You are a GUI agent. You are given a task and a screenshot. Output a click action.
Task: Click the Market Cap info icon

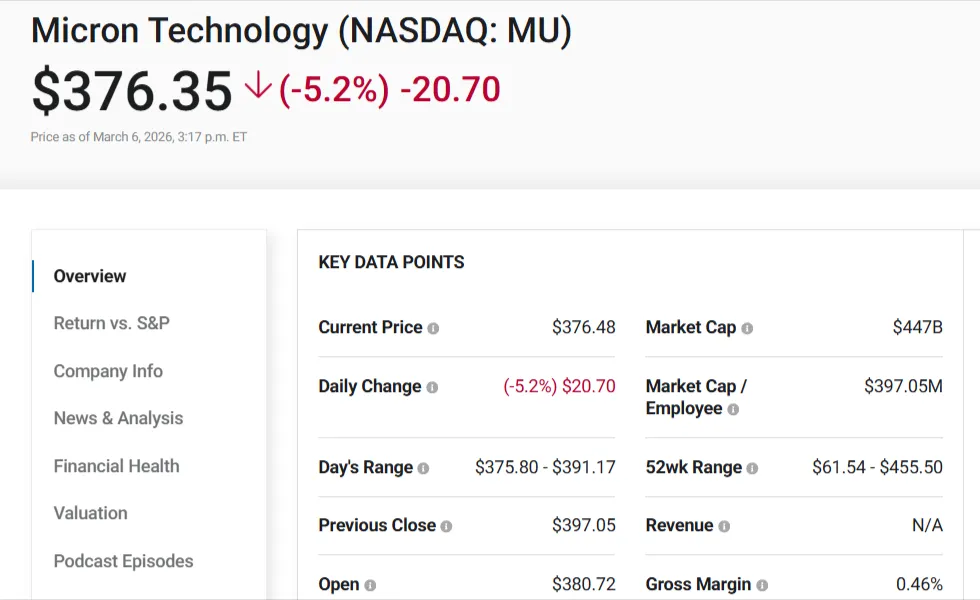(745, 327)
